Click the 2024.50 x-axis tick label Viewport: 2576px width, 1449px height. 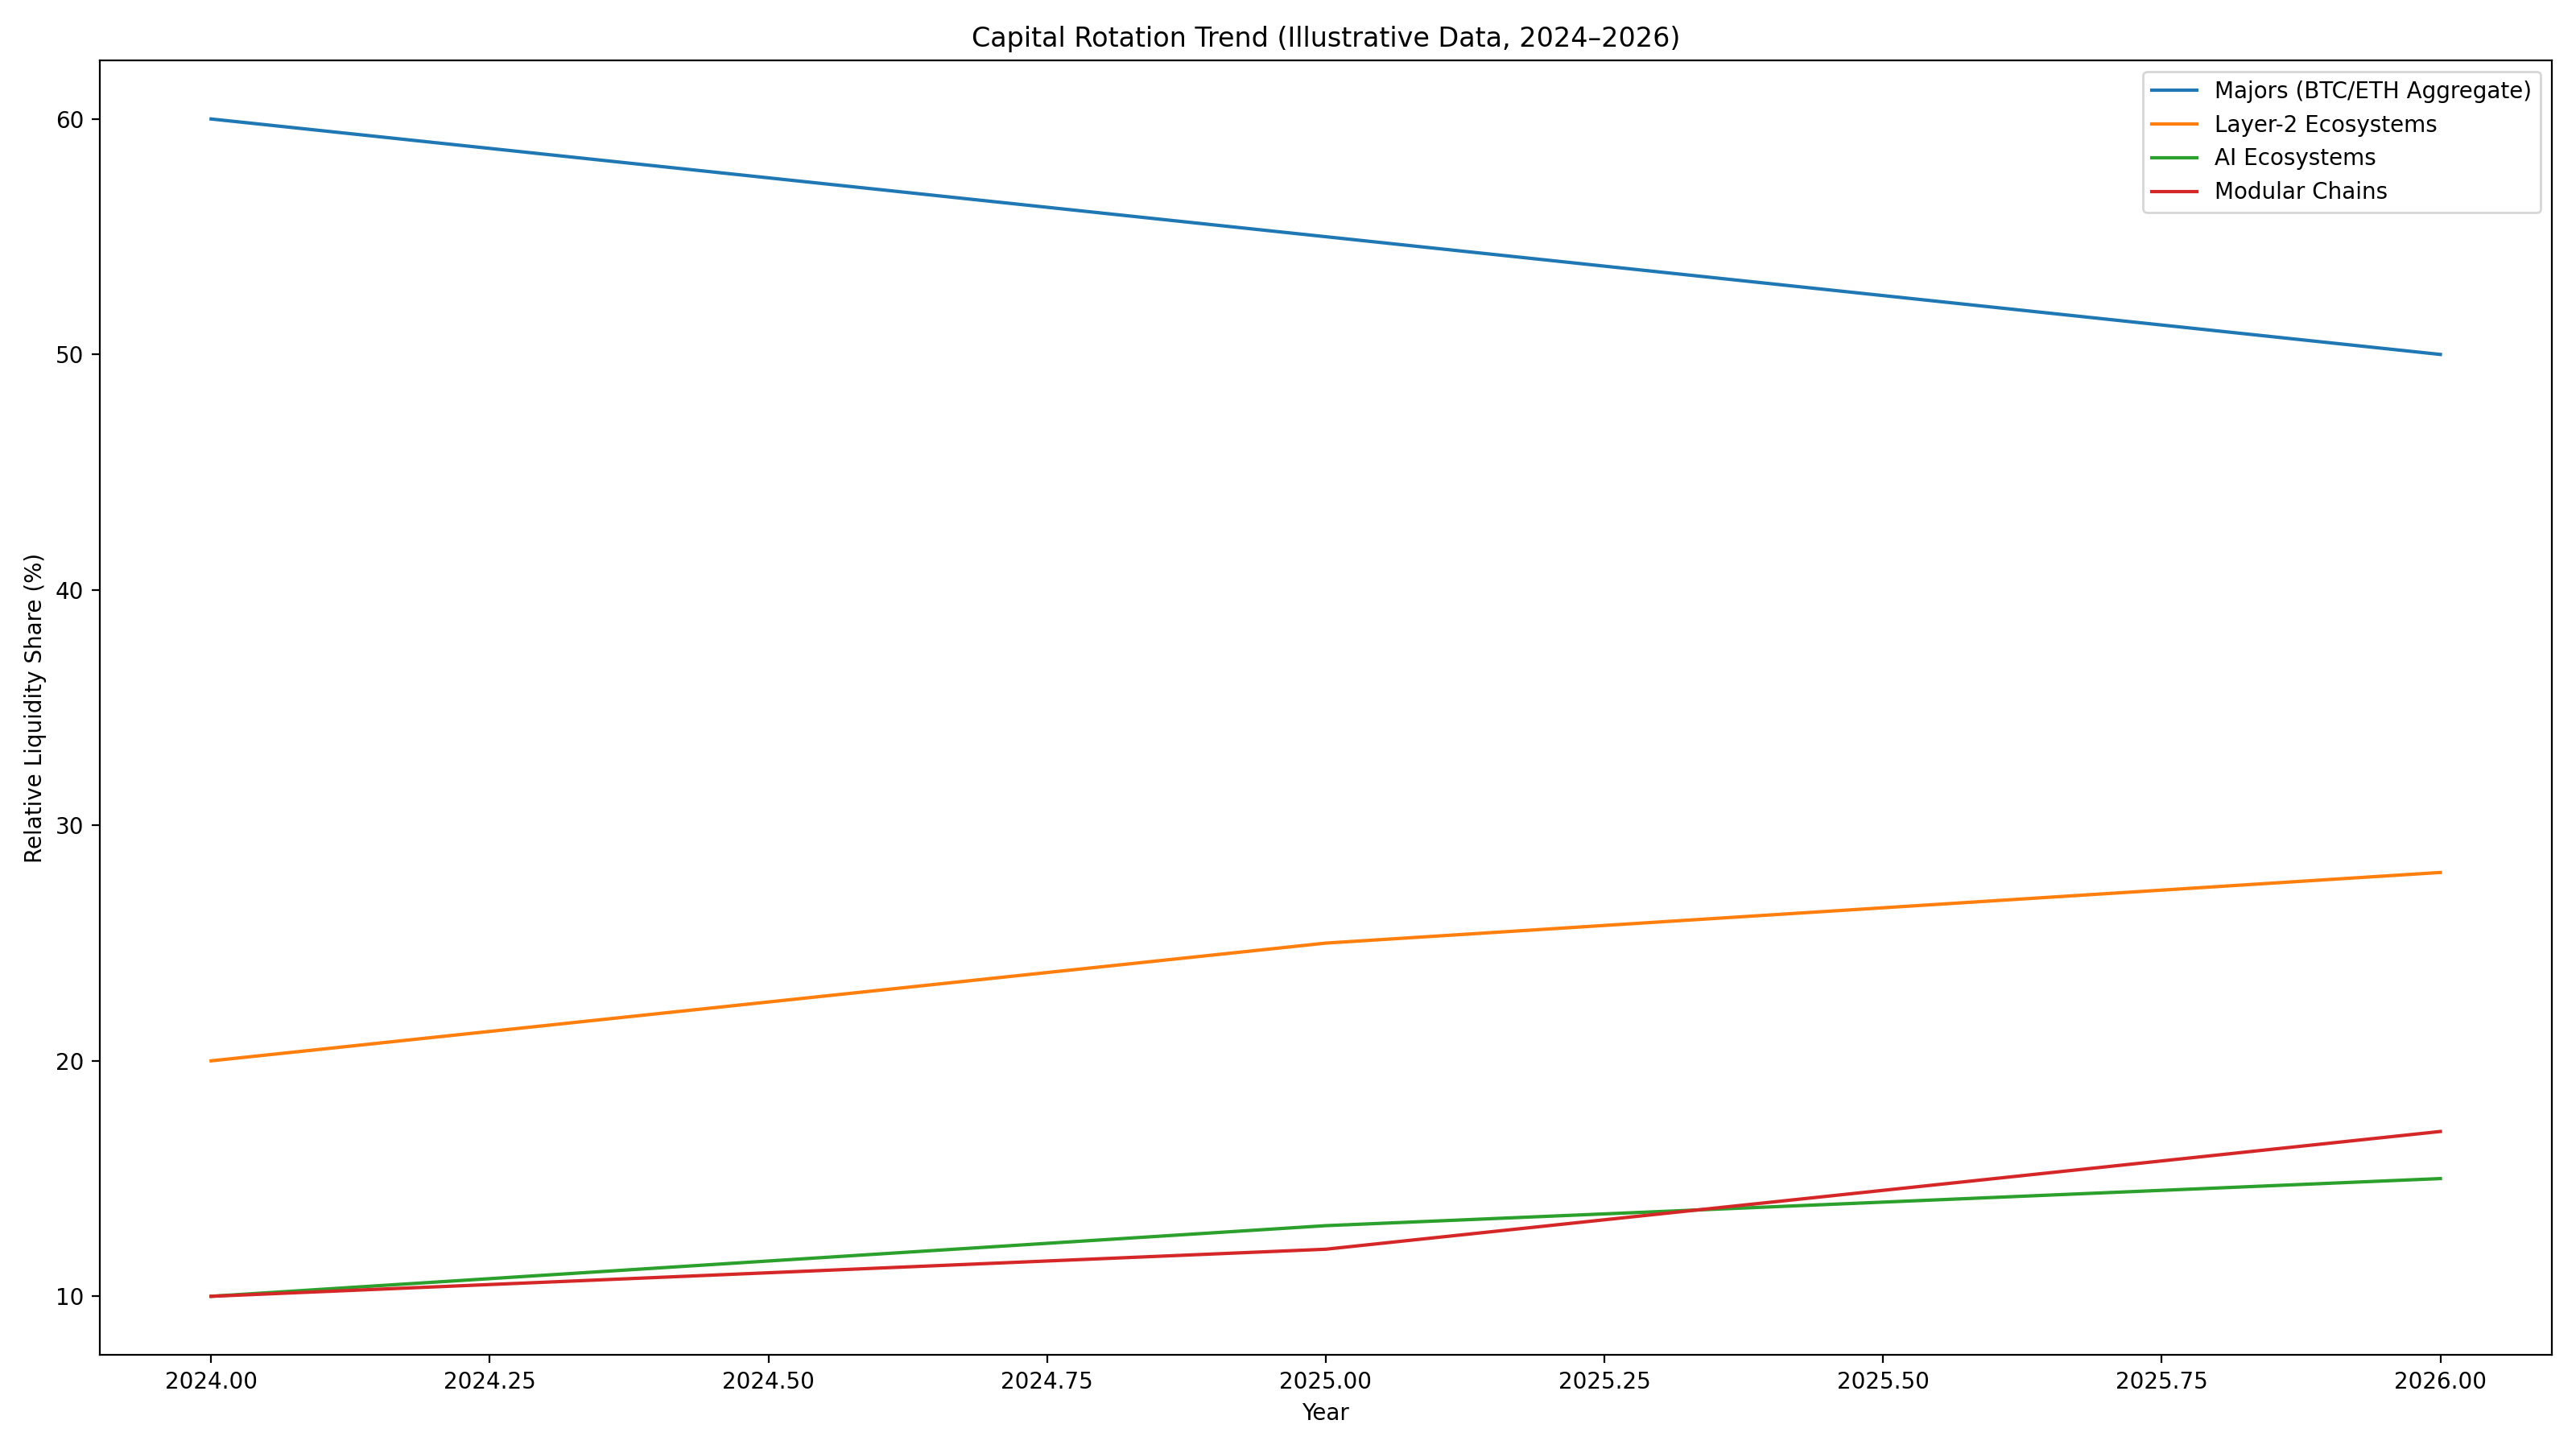pos(768,1381)
